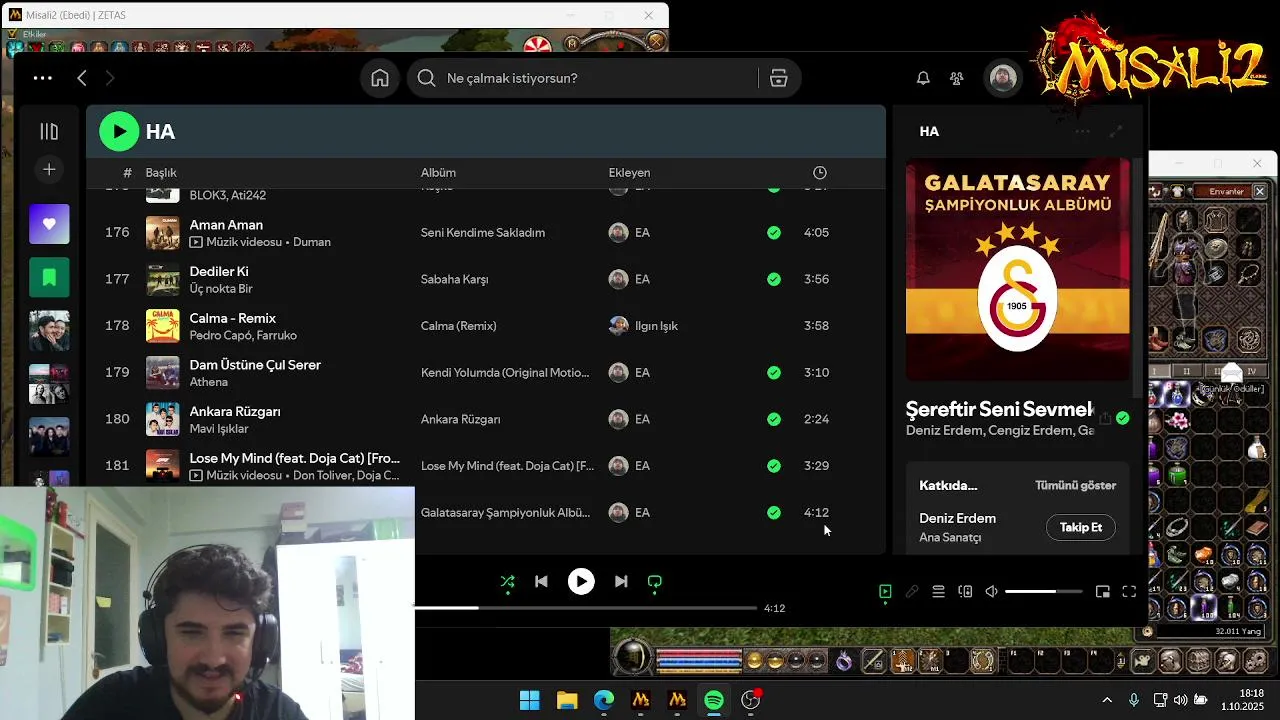Toggle saved check beside Şereftir Seni Sevmek
The width and height of the screenshot is (1280, 720).
click(x=1123, y=418)
